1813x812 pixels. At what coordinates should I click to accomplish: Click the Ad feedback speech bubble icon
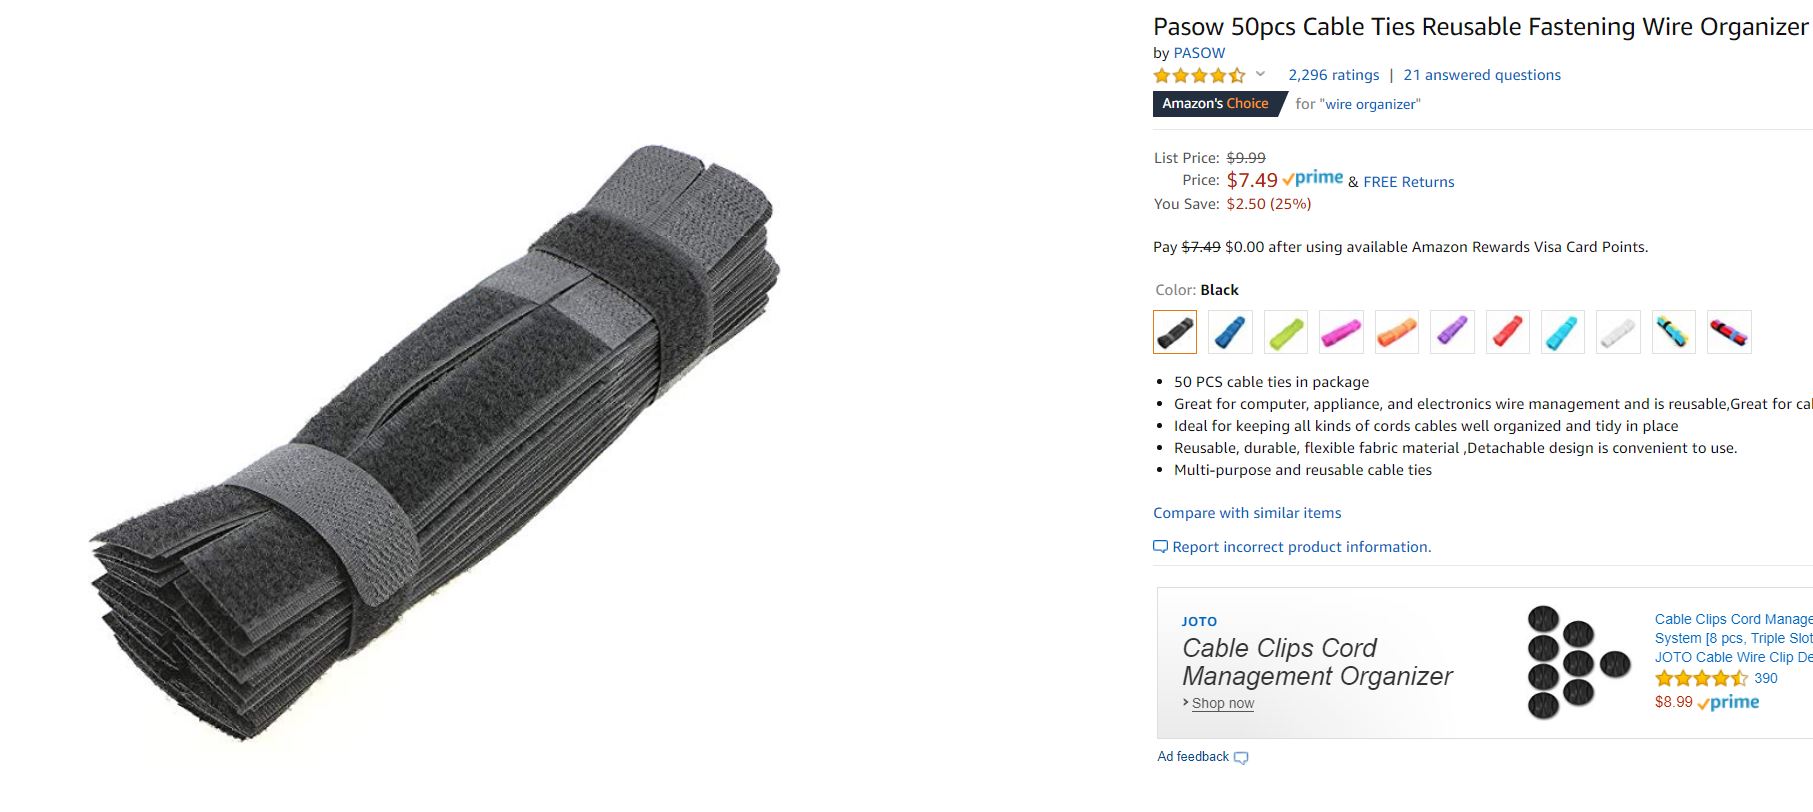click(1241, 758)
